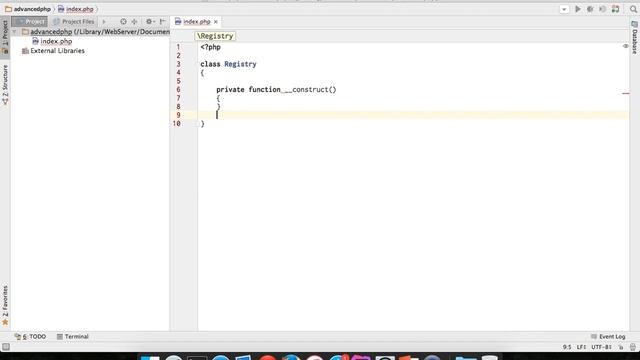The image size is (640, 360).
Task: Click the Registry class name in the code
Action: 240,64
